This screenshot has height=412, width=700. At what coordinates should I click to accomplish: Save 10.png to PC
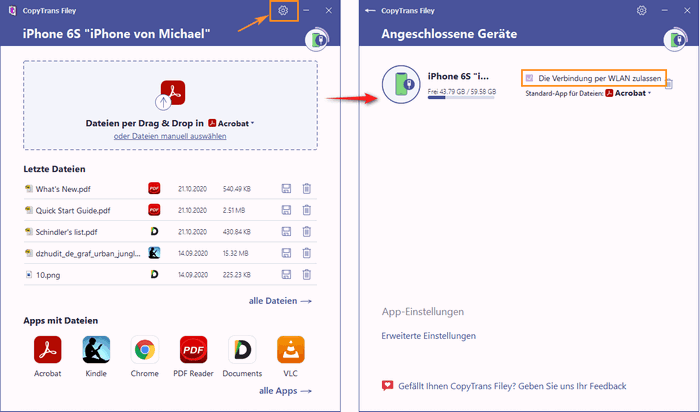pos(286,275)
